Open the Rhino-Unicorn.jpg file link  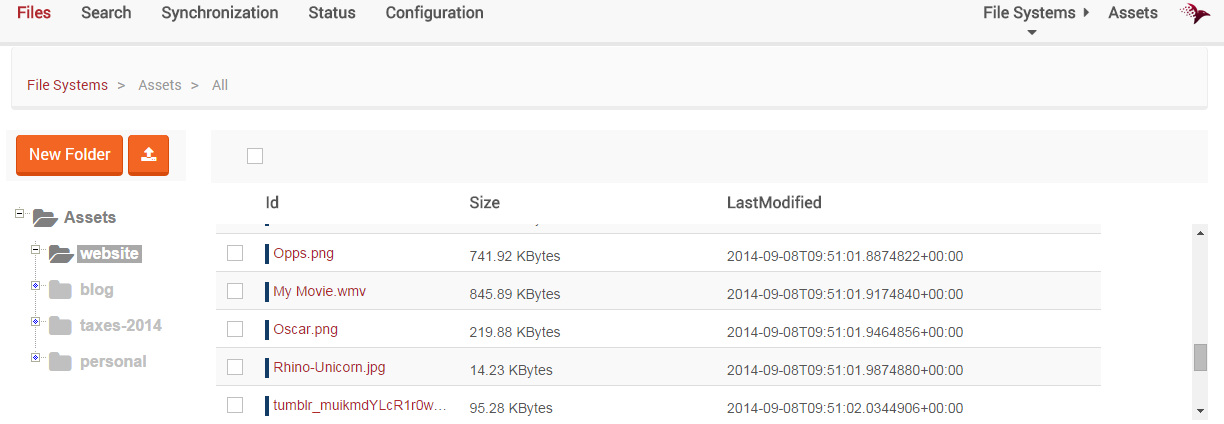coord(329,367)
